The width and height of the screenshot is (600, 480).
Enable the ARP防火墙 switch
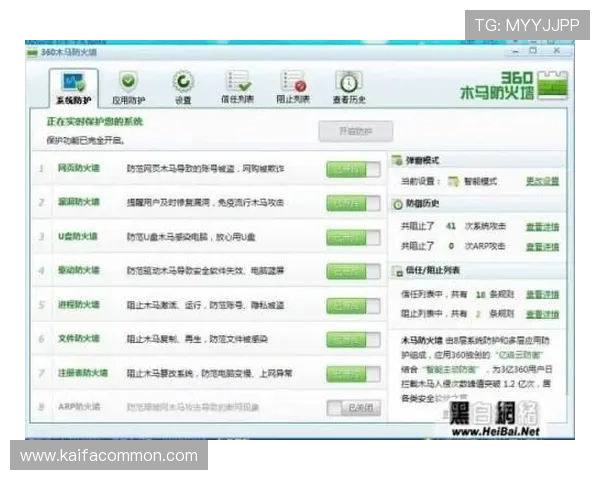click(354, 408)
